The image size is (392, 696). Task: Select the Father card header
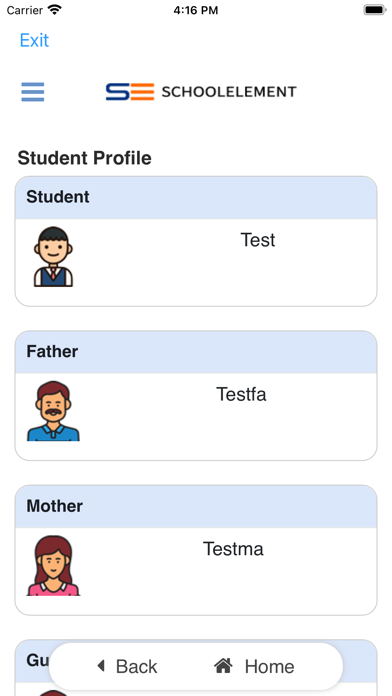click(x=196, y=352)
